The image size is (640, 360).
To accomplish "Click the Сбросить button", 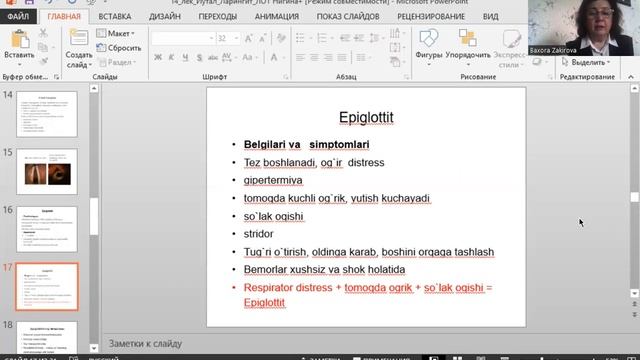I will (119, 48).
